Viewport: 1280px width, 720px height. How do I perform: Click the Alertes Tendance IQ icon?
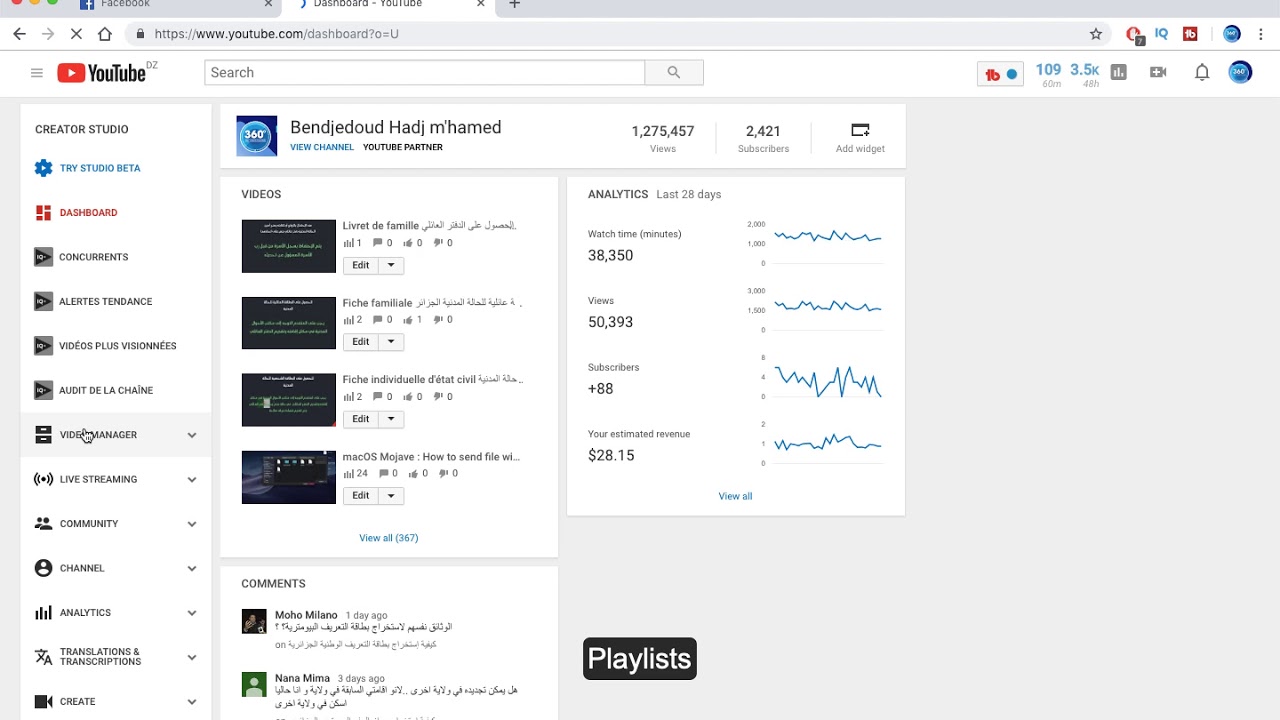43,301
